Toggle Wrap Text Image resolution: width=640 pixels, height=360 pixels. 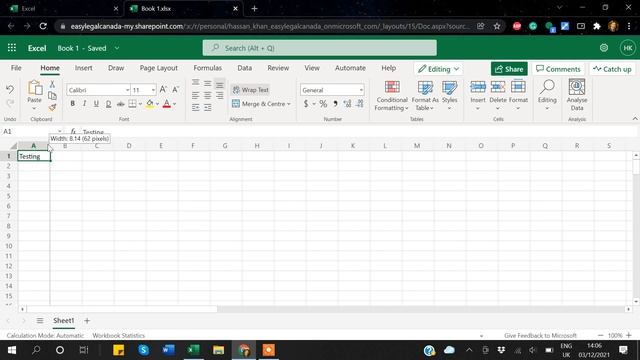[251, 89]
